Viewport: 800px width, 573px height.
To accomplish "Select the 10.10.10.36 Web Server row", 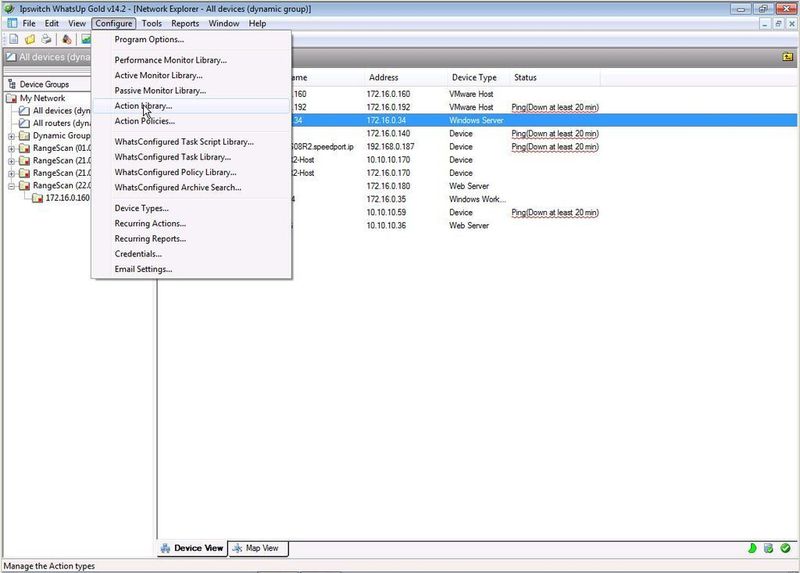I will click(544, 226).
